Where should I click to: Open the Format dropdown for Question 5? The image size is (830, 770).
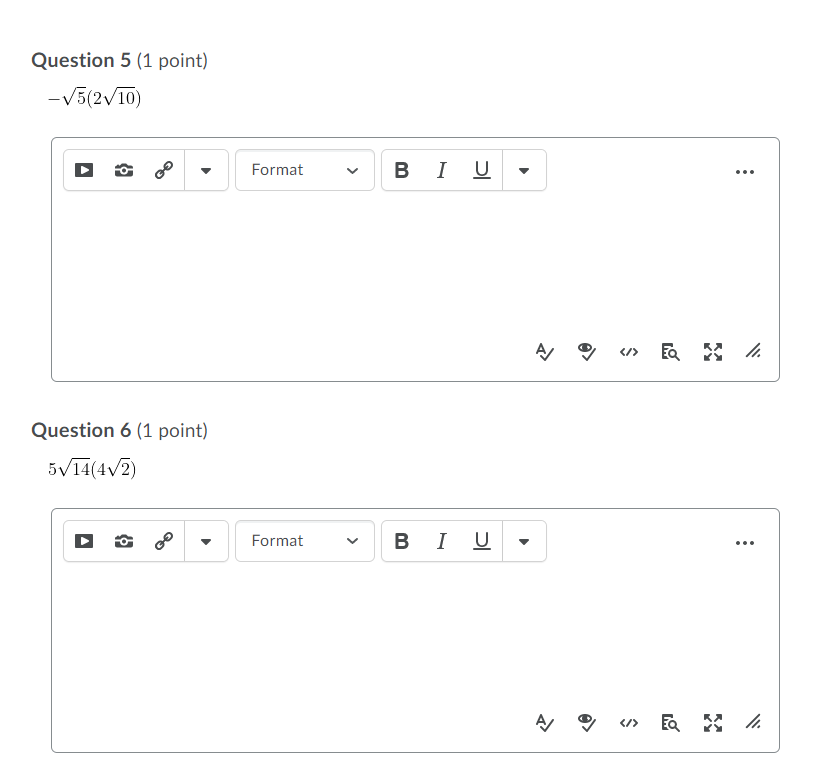click(304, 170)
